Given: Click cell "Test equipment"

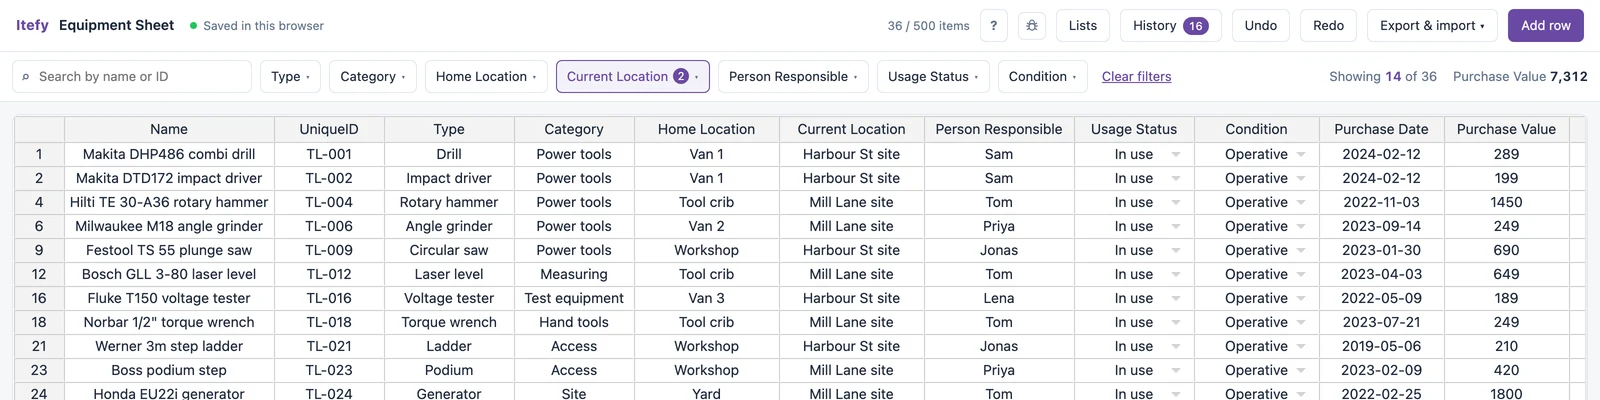Looking at the screenshot, I should (574, 298).
